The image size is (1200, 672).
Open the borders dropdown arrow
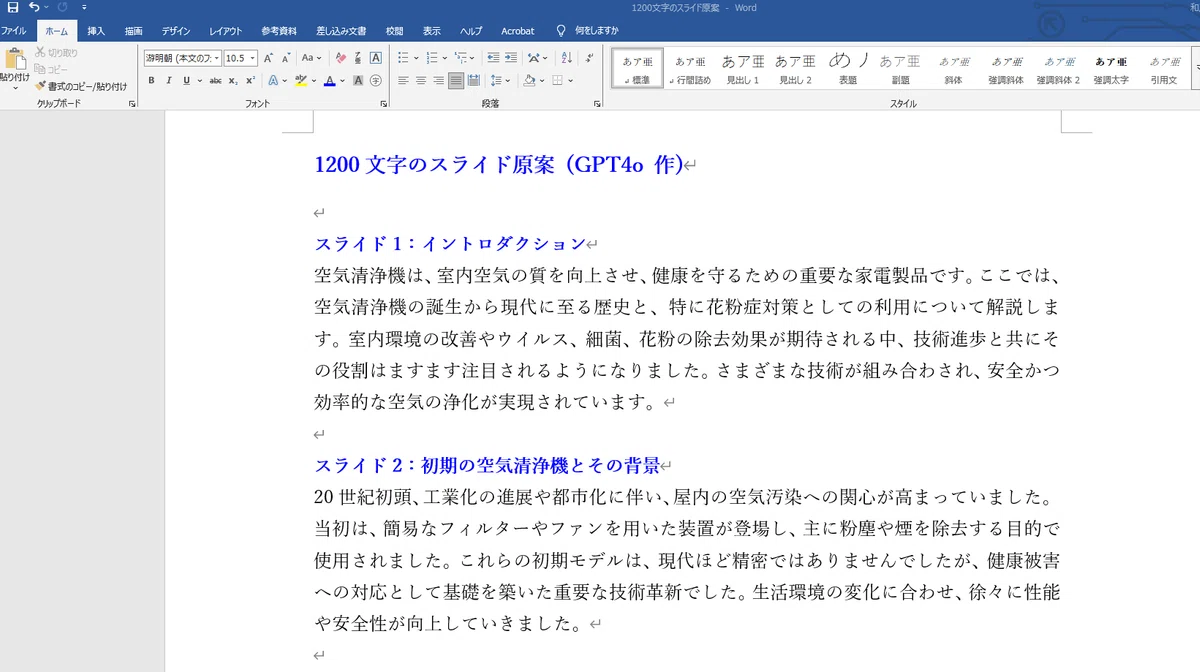click(x=571, y=80)
